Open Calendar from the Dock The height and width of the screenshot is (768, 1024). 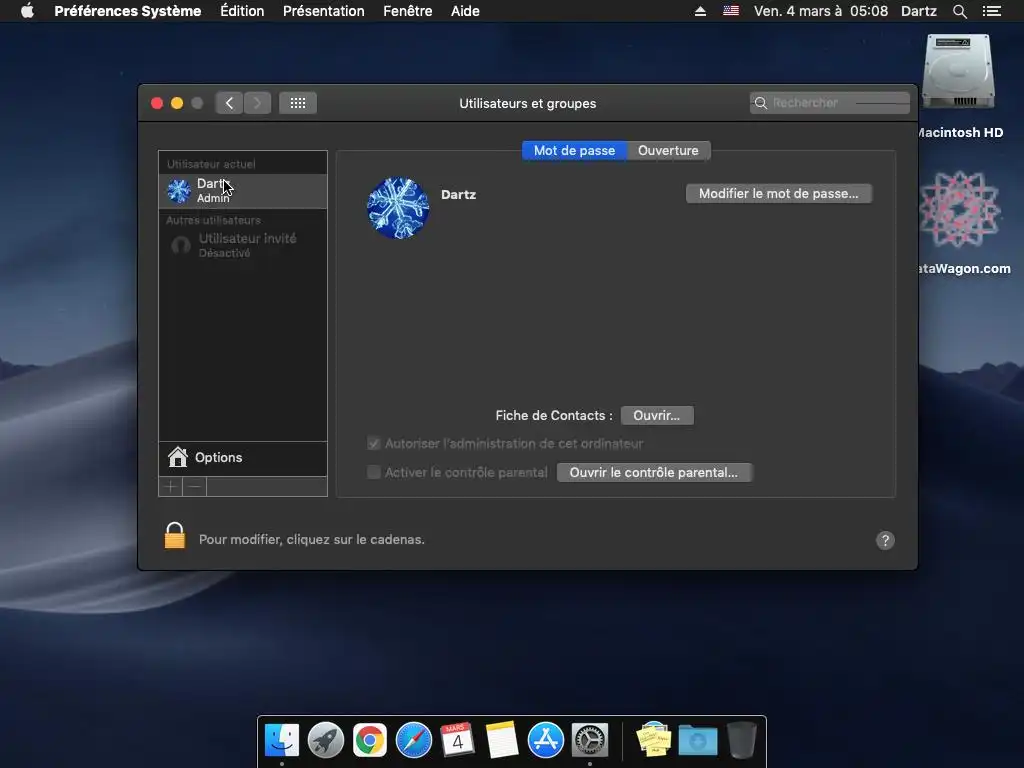(x=458, y=740)
